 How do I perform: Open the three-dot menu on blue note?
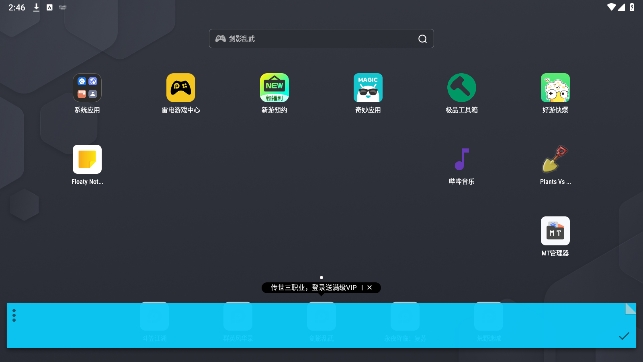point(14,315)
